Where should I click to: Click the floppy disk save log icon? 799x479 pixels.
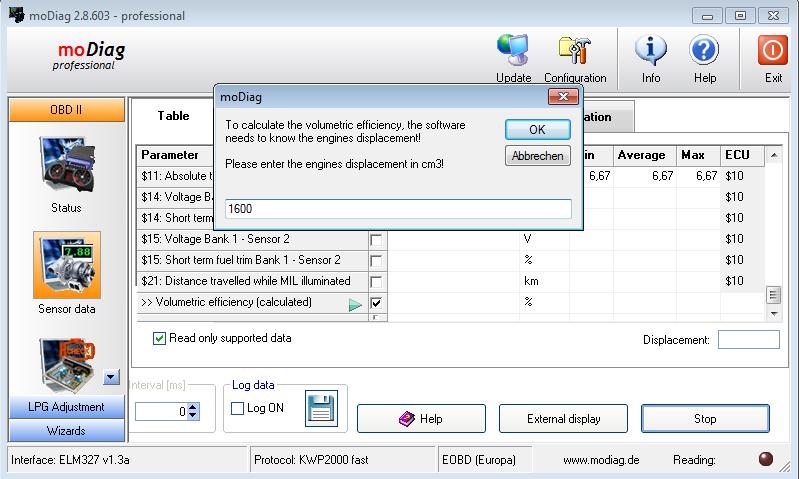(322, 410)
